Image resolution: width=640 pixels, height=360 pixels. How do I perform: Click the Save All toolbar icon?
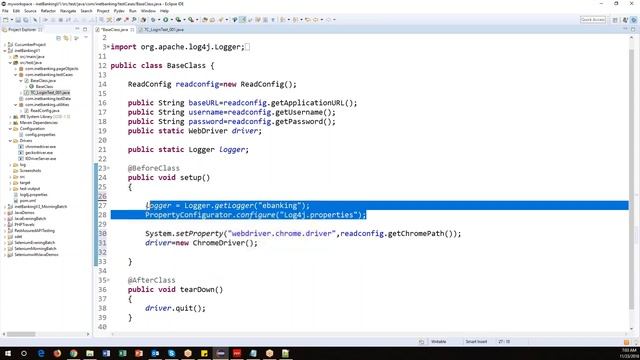pyautogui.click(x=25, y=20)
